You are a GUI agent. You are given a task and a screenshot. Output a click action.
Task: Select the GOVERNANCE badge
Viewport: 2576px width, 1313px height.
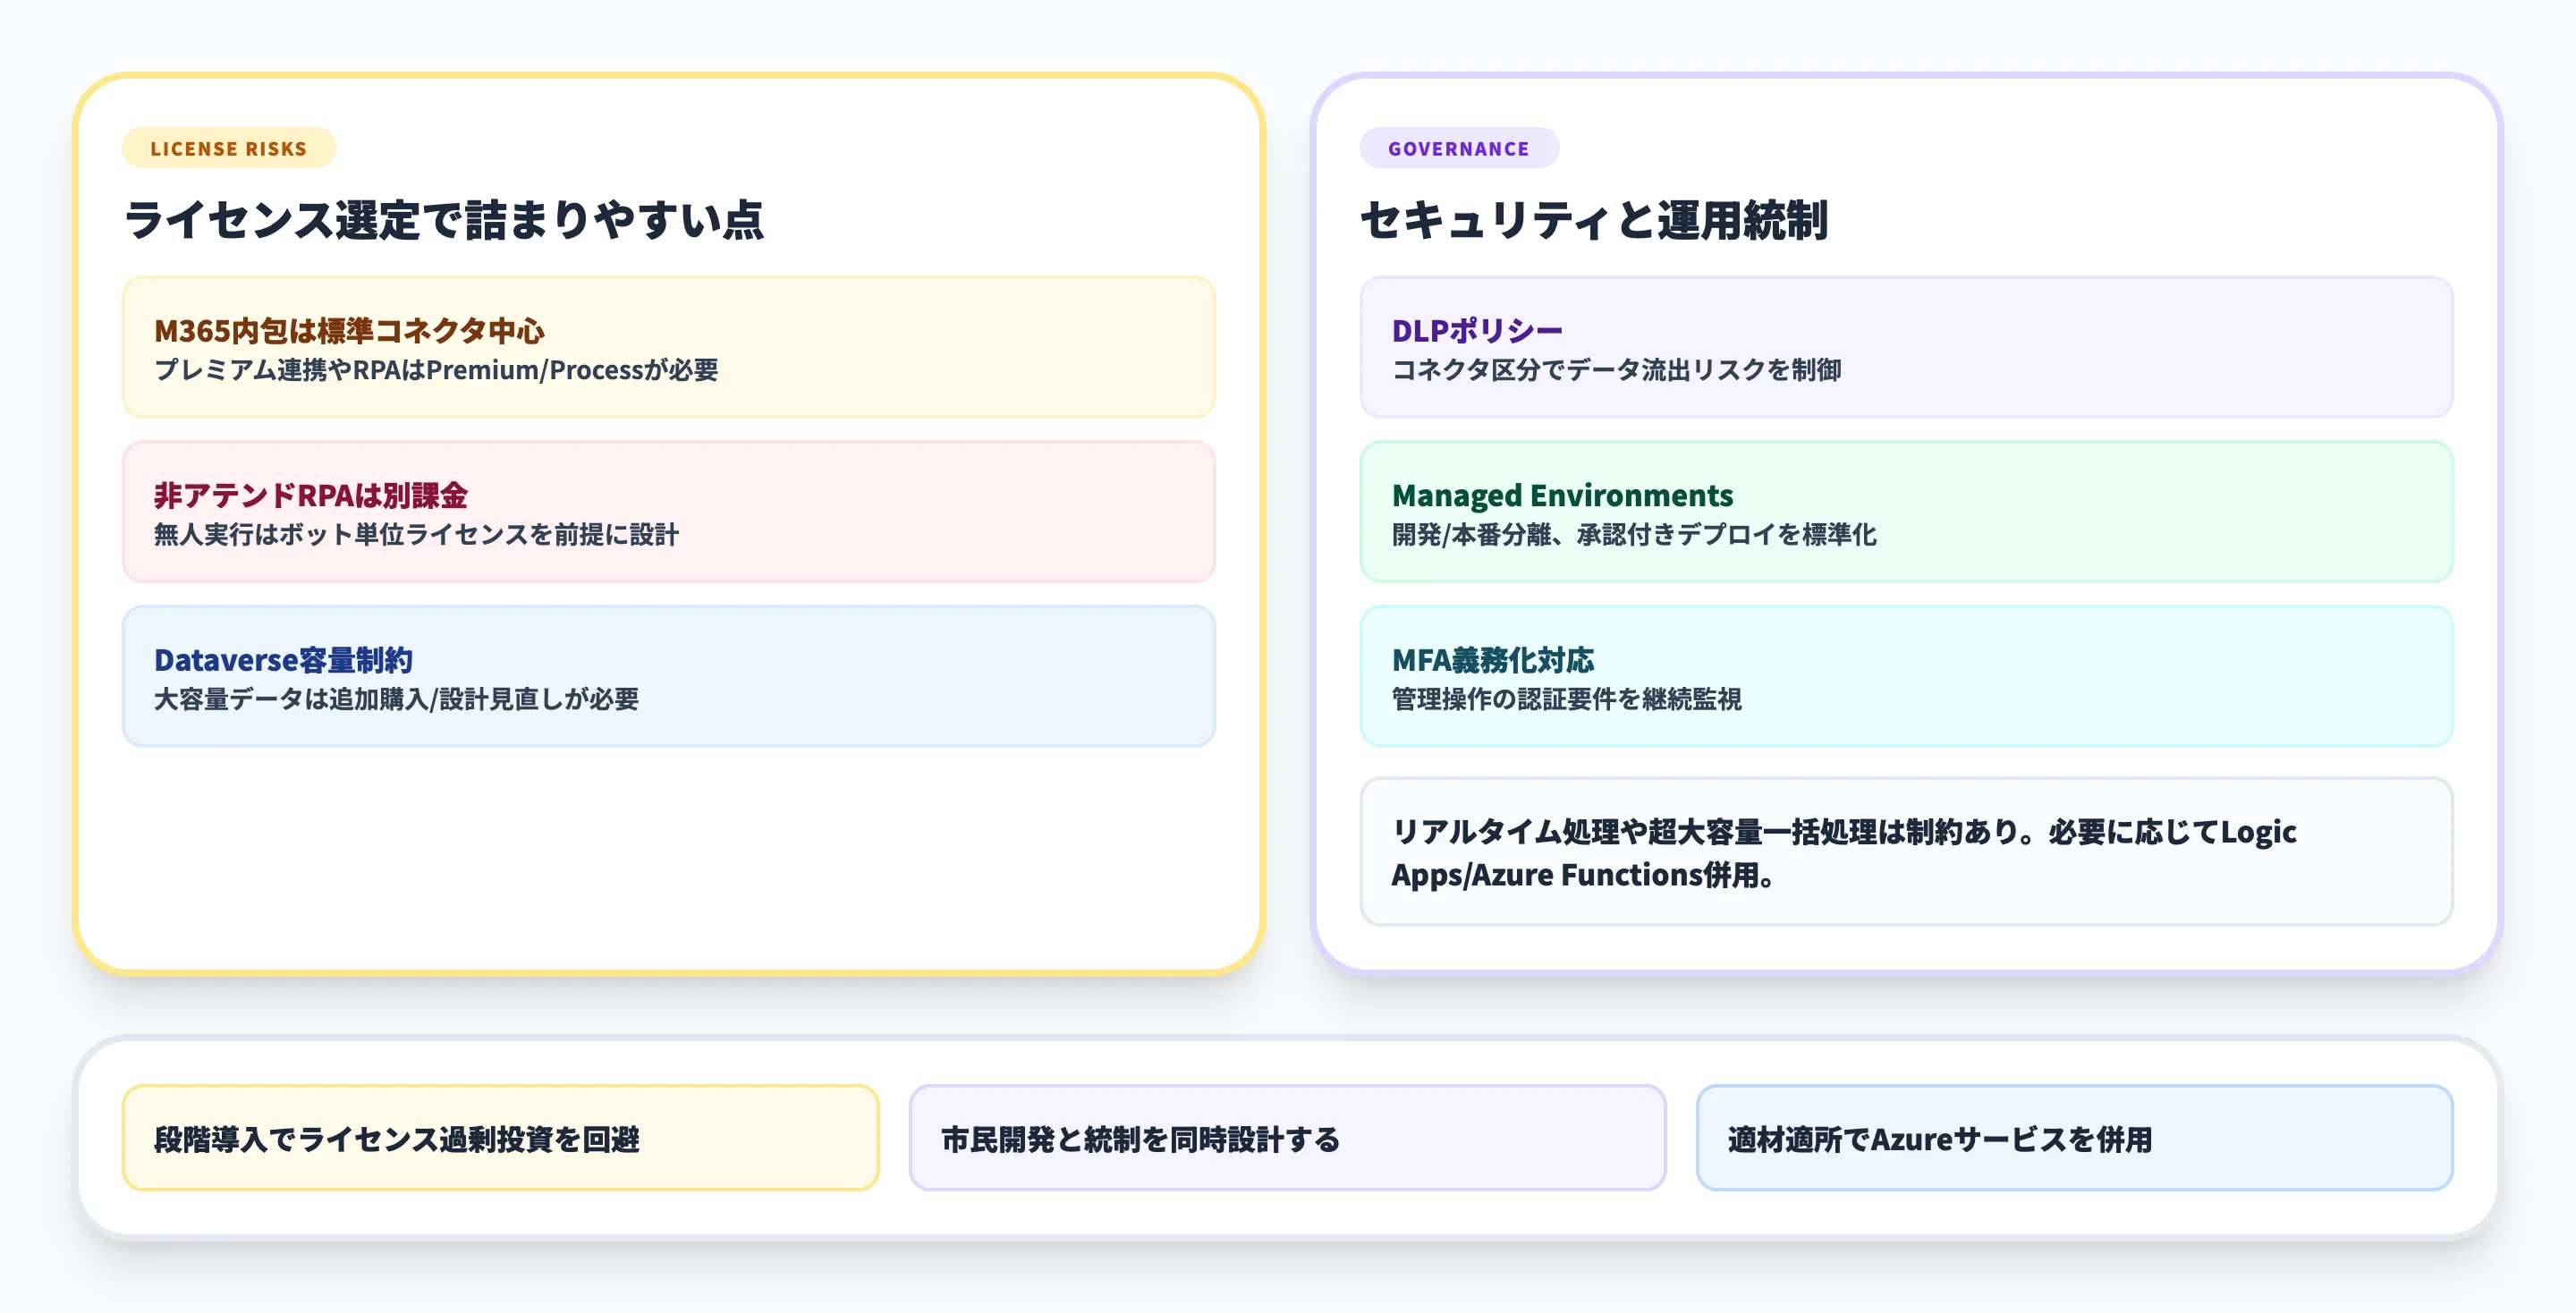(1458, 148)
